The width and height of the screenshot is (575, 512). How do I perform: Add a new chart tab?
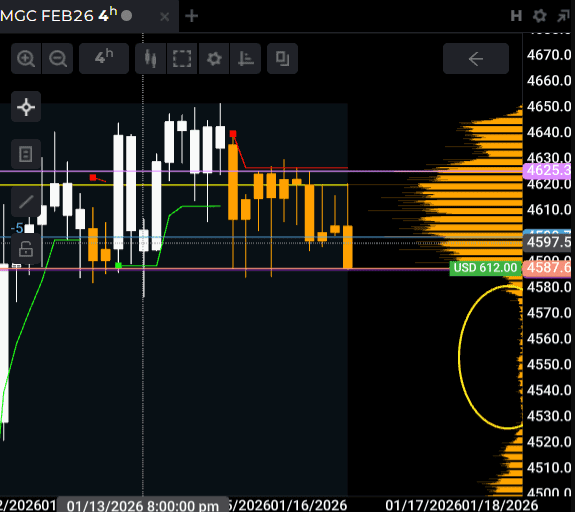click(191, 16)
